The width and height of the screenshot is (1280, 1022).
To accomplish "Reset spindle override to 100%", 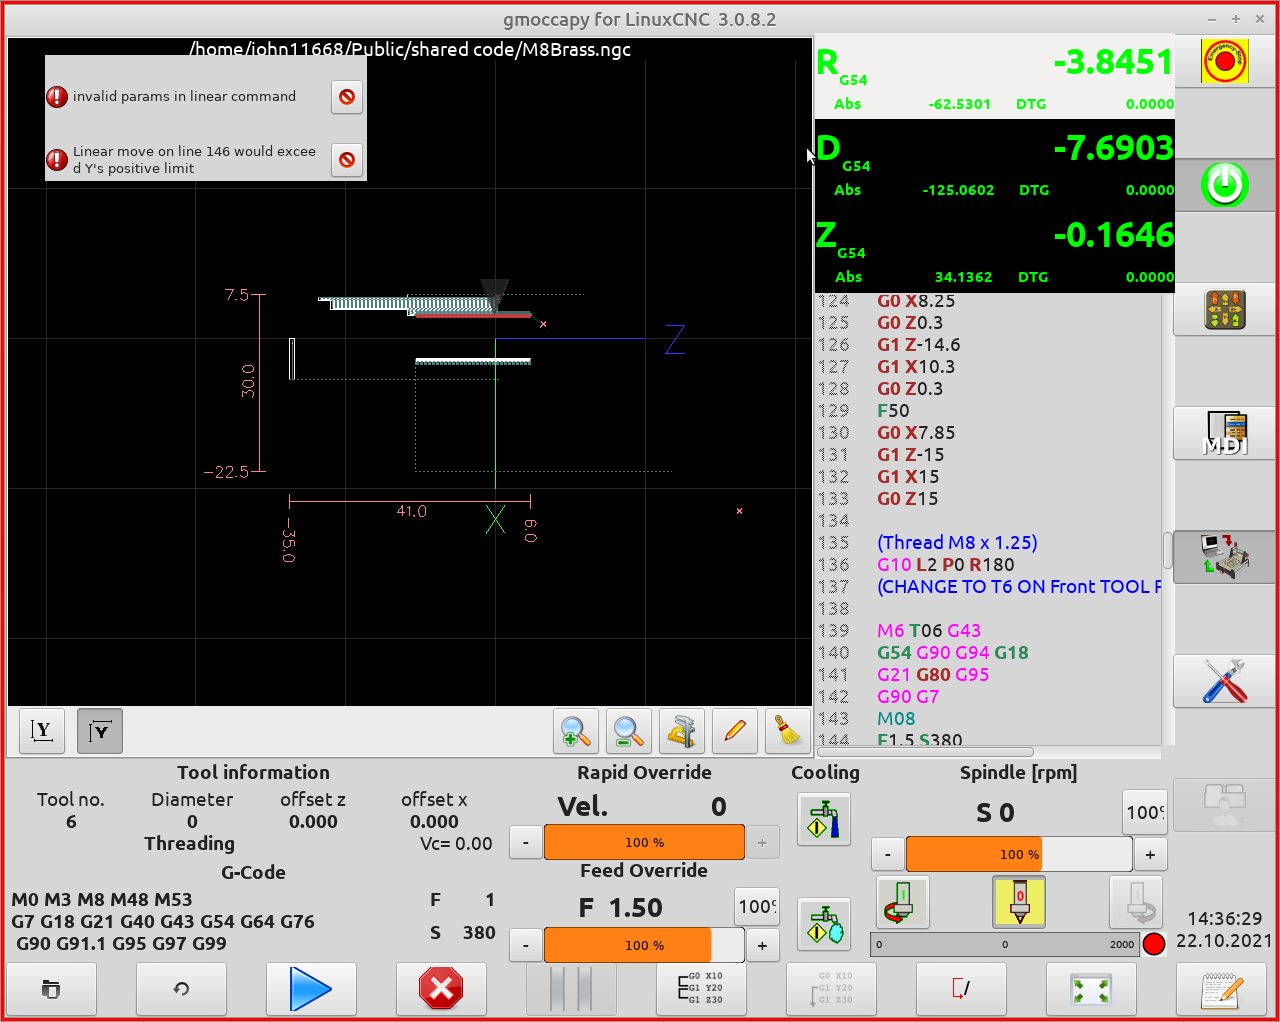I will [x=1145, y=813].
